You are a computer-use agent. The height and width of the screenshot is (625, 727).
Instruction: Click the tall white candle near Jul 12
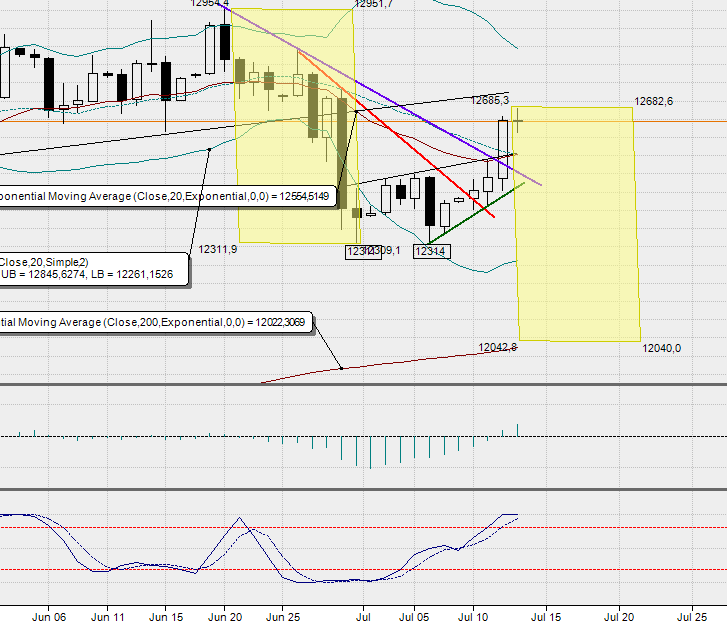[503, 149]
